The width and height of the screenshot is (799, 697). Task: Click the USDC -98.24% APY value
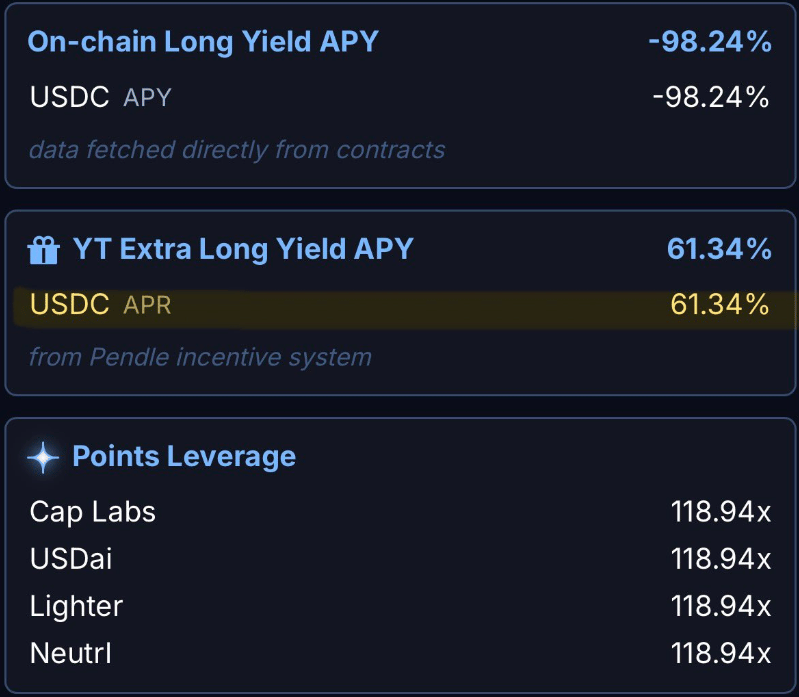point(710,97)
